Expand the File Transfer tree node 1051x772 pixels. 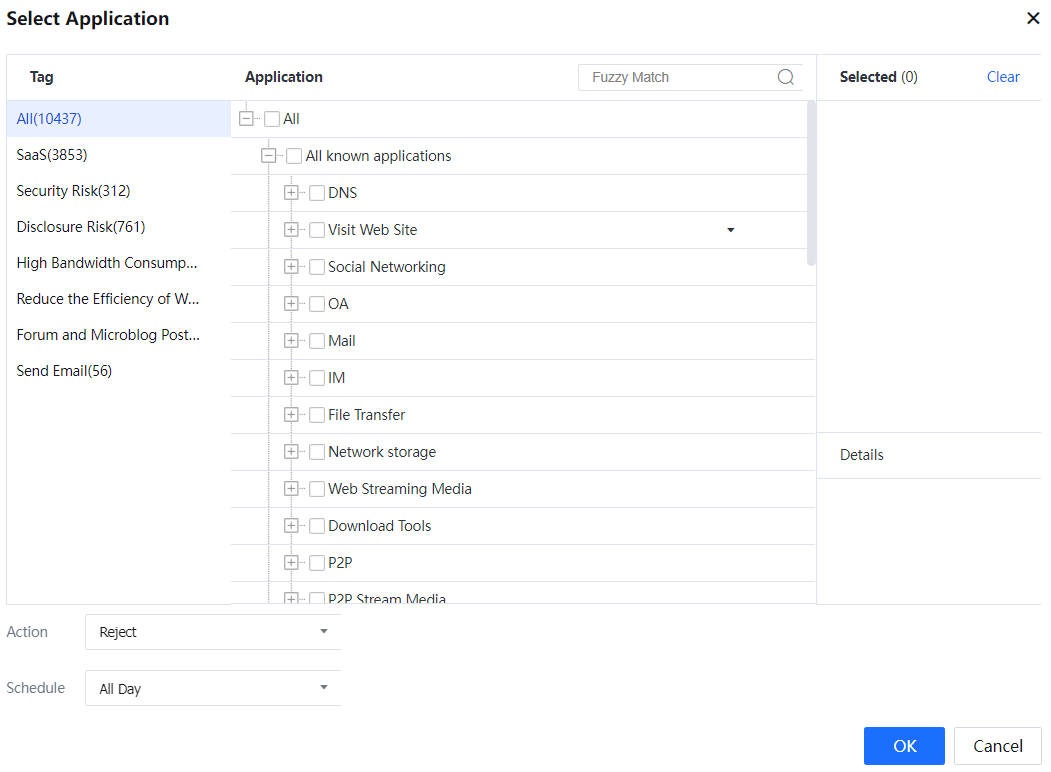(x=291, y=415)
